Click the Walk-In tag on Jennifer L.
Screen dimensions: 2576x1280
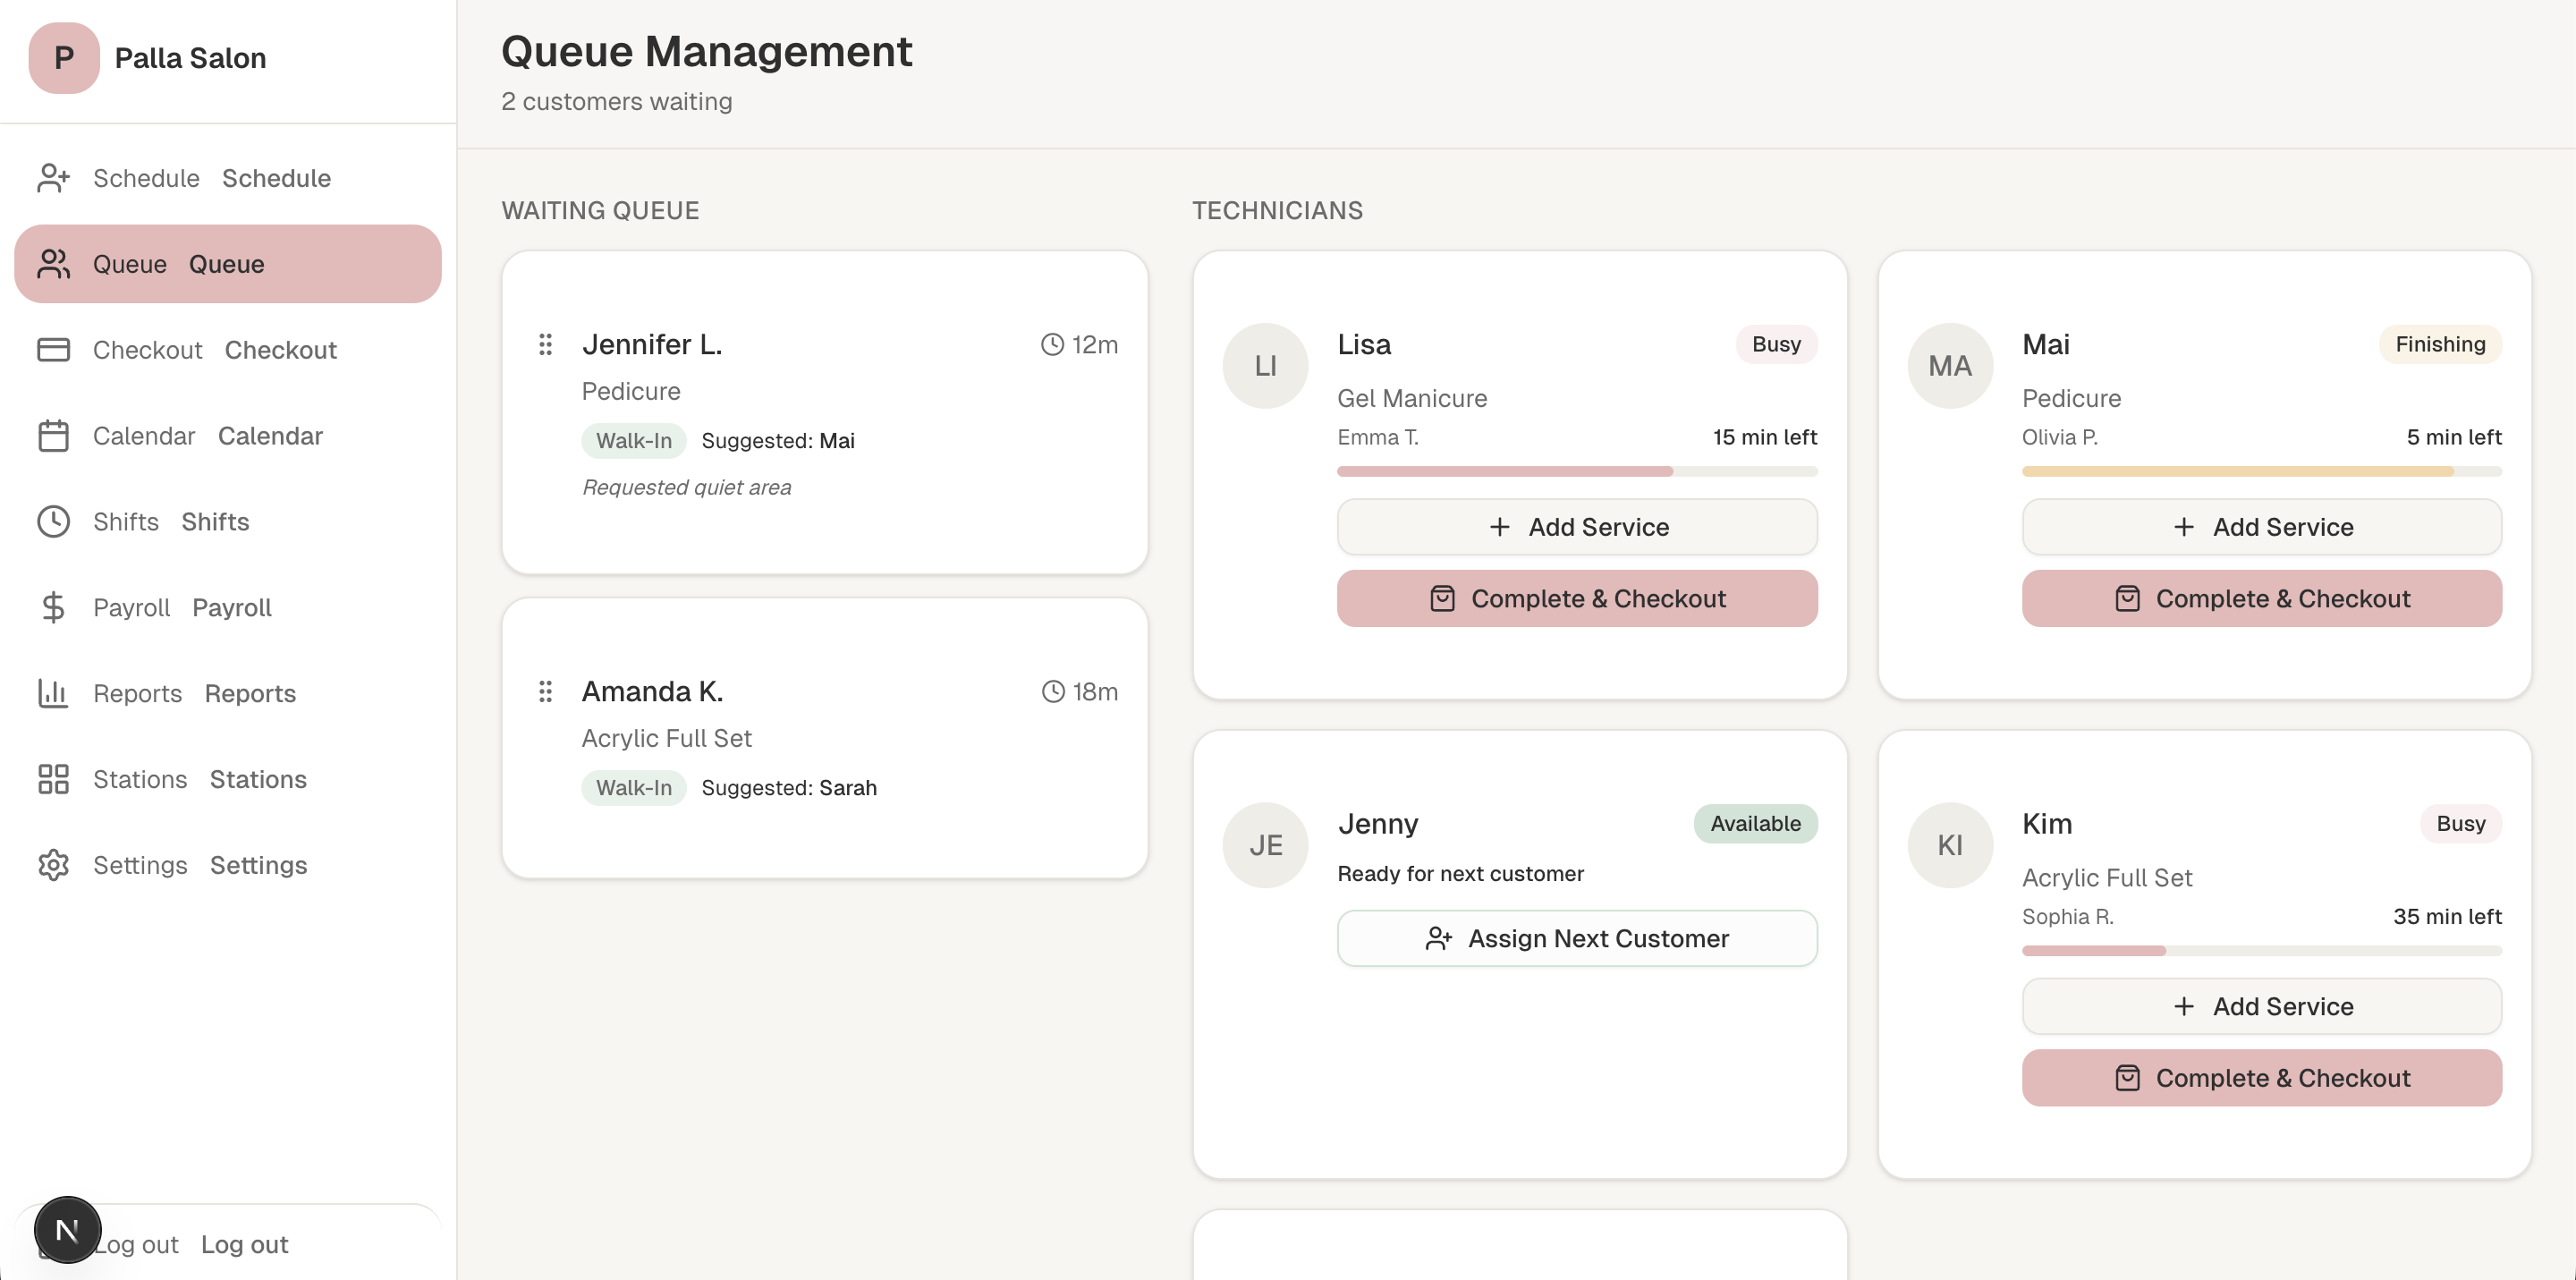[634, 441]
